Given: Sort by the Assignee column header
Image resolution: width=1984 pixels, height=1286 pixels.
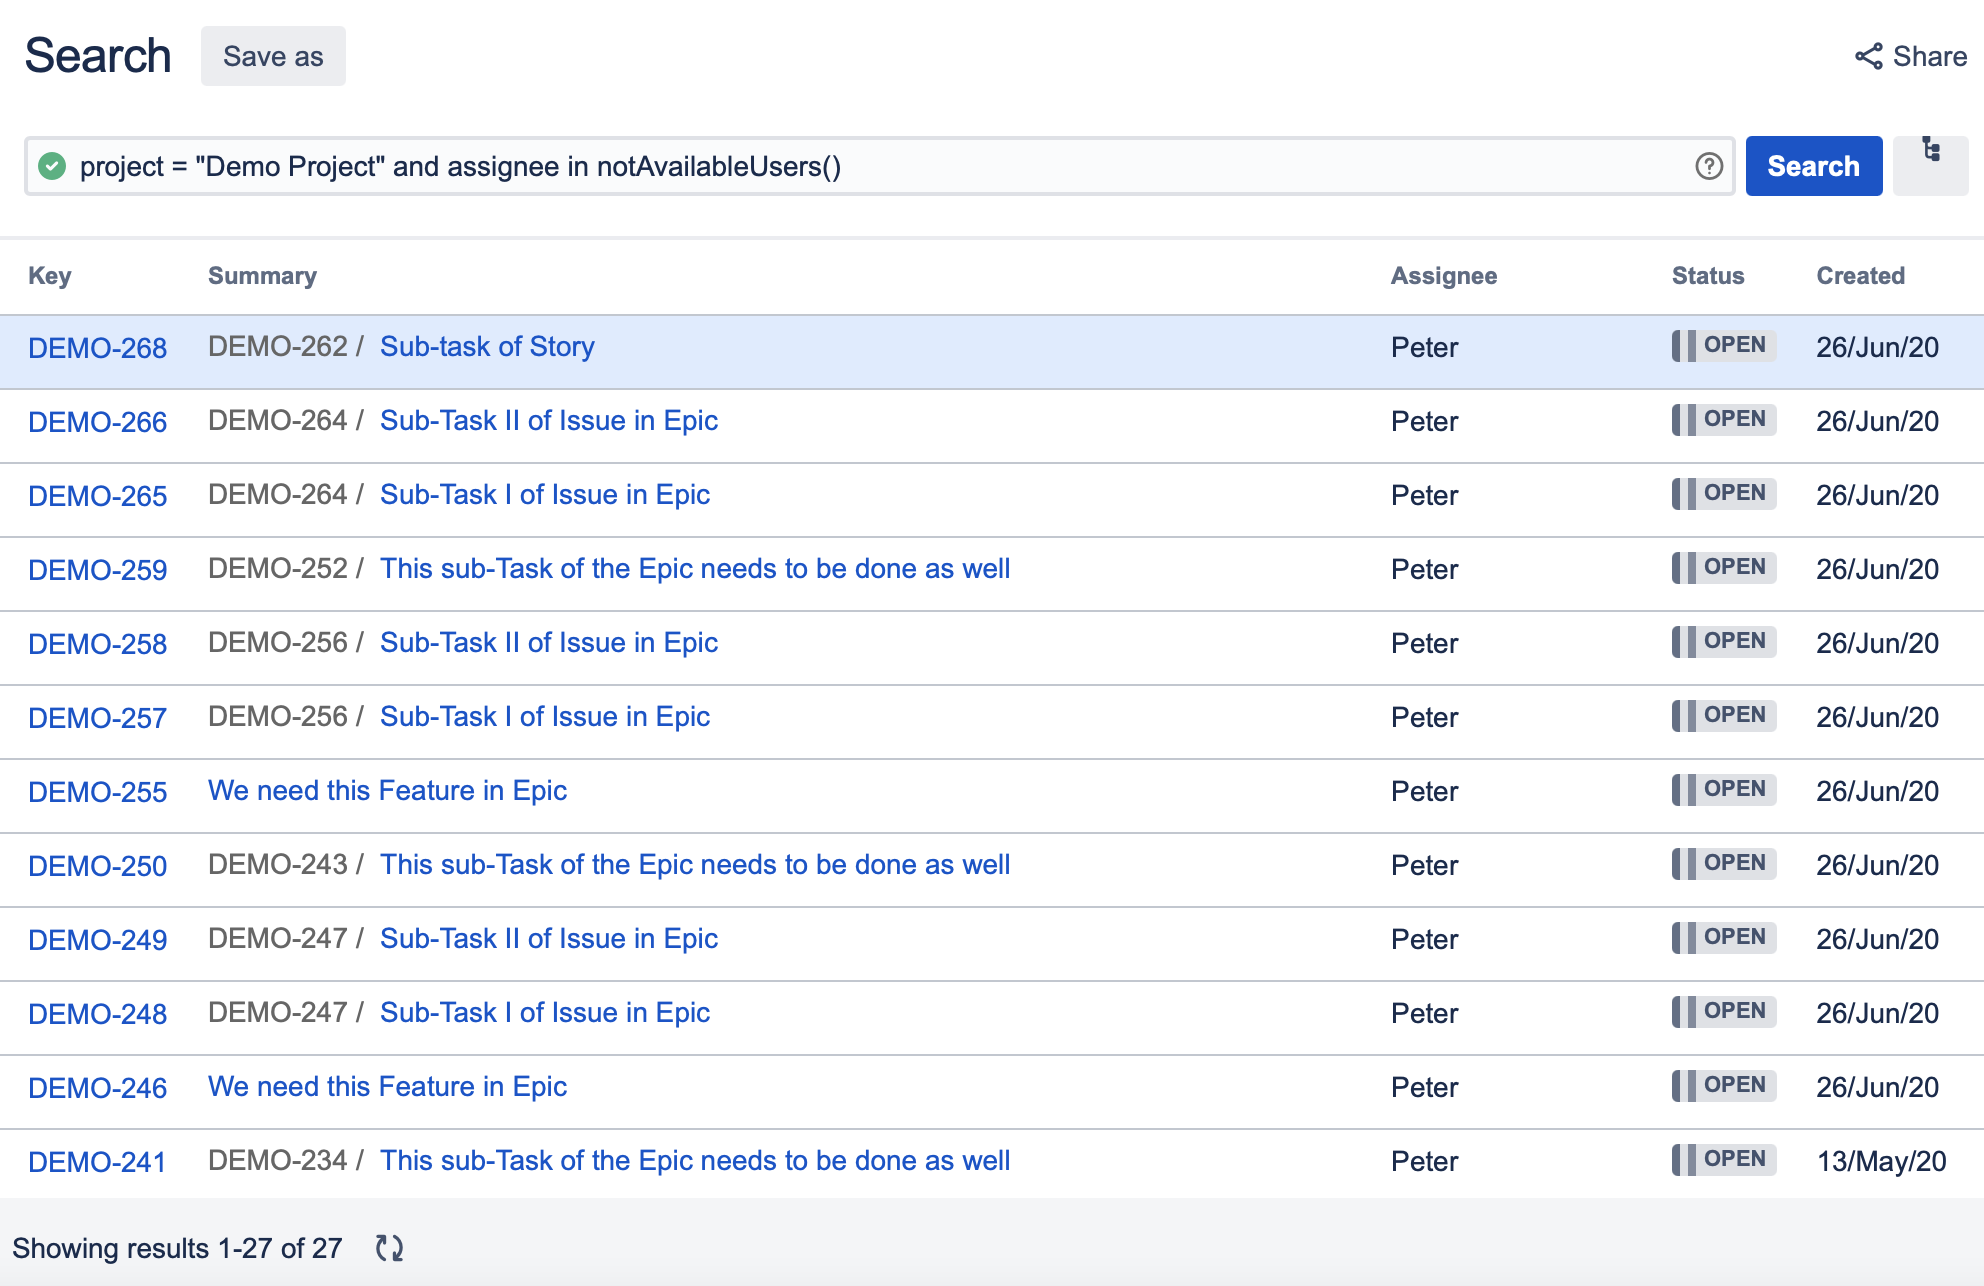Looking at the screenshot, I should pos(1443,276).
